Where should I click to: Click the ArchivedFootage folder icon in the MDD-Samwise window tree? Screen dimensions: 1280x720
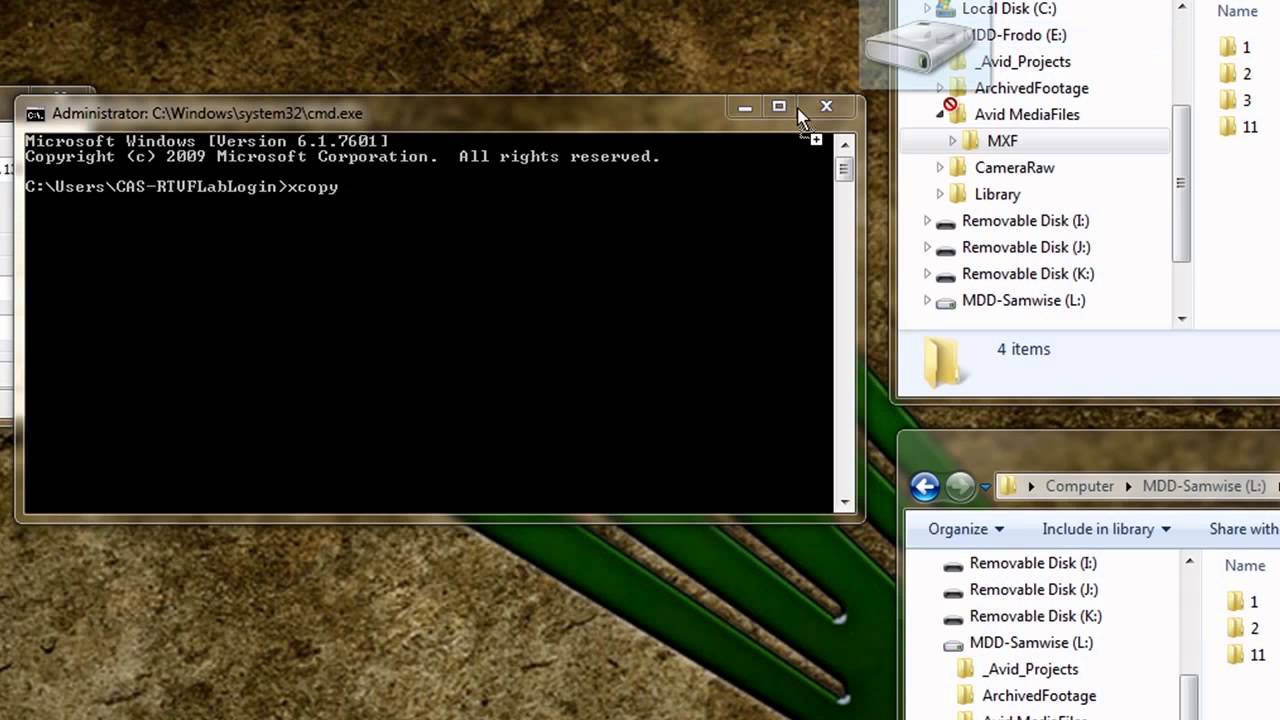coord(966,696)
